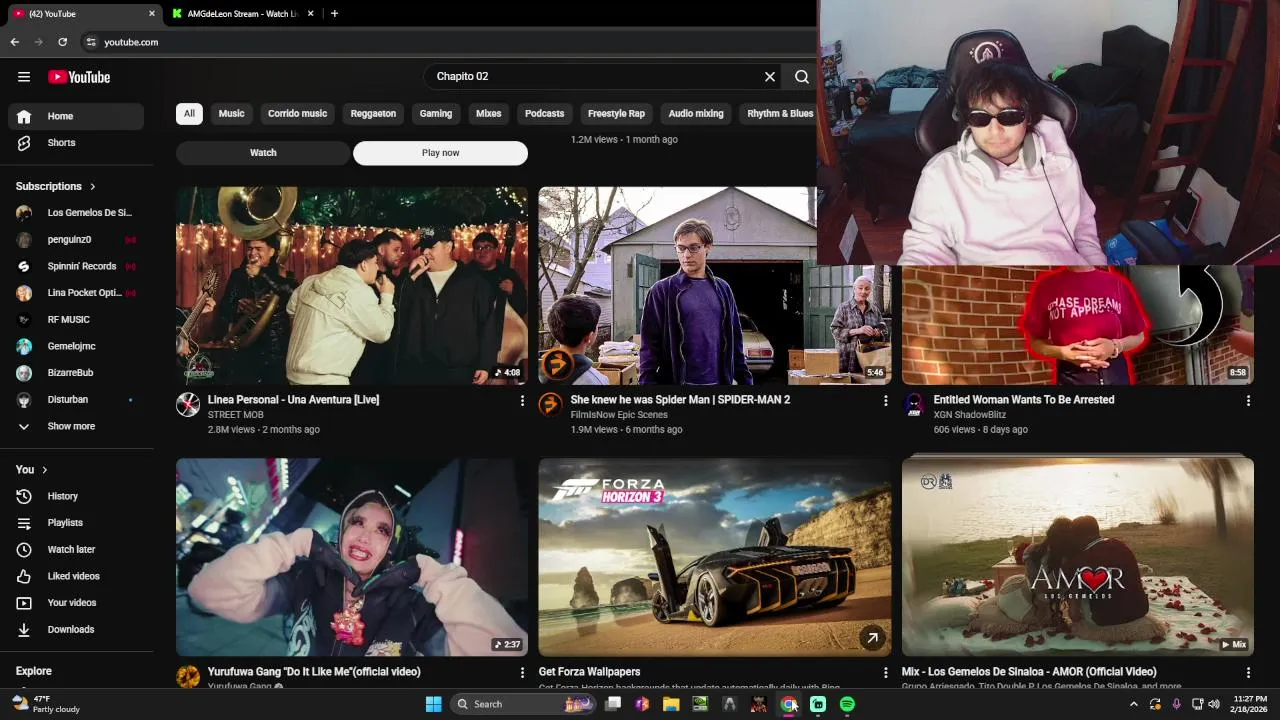1280x720 pixels.
Task: Expand the Subscriptions section chevron
Action: coord(93,186)
